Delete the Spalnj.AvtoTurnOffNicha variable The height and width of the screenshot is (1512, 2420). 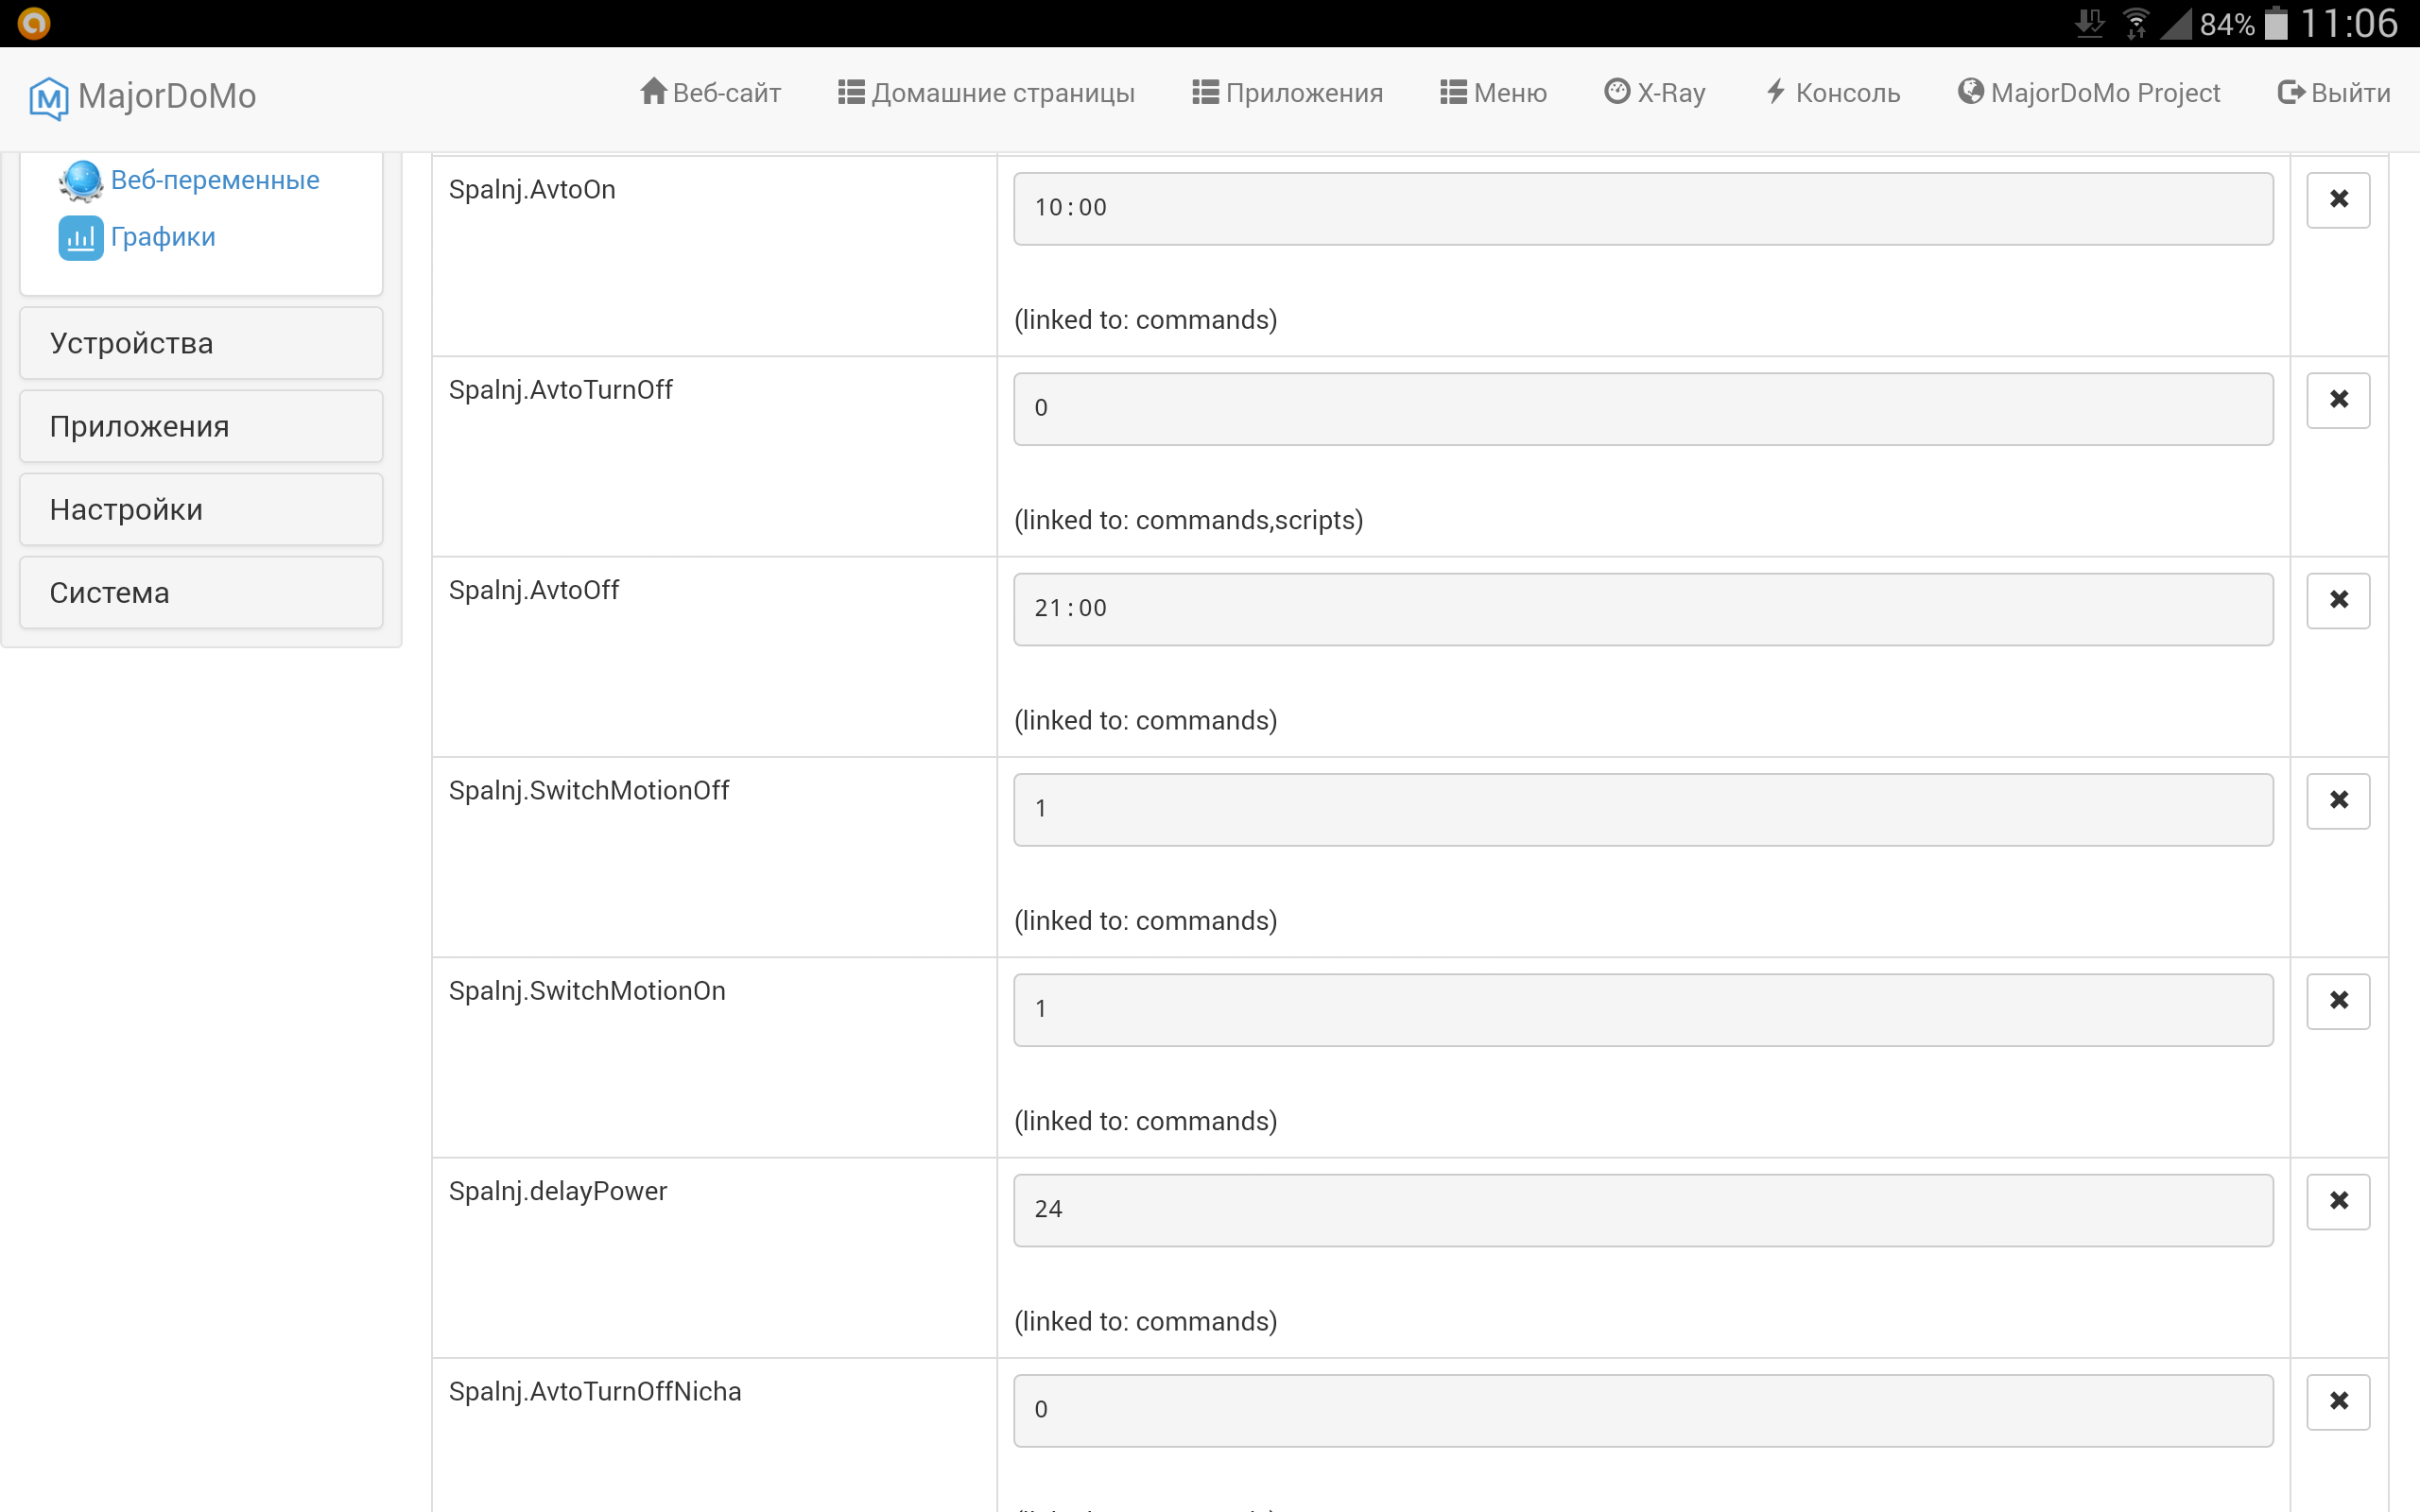(x=2338, y=1401)
